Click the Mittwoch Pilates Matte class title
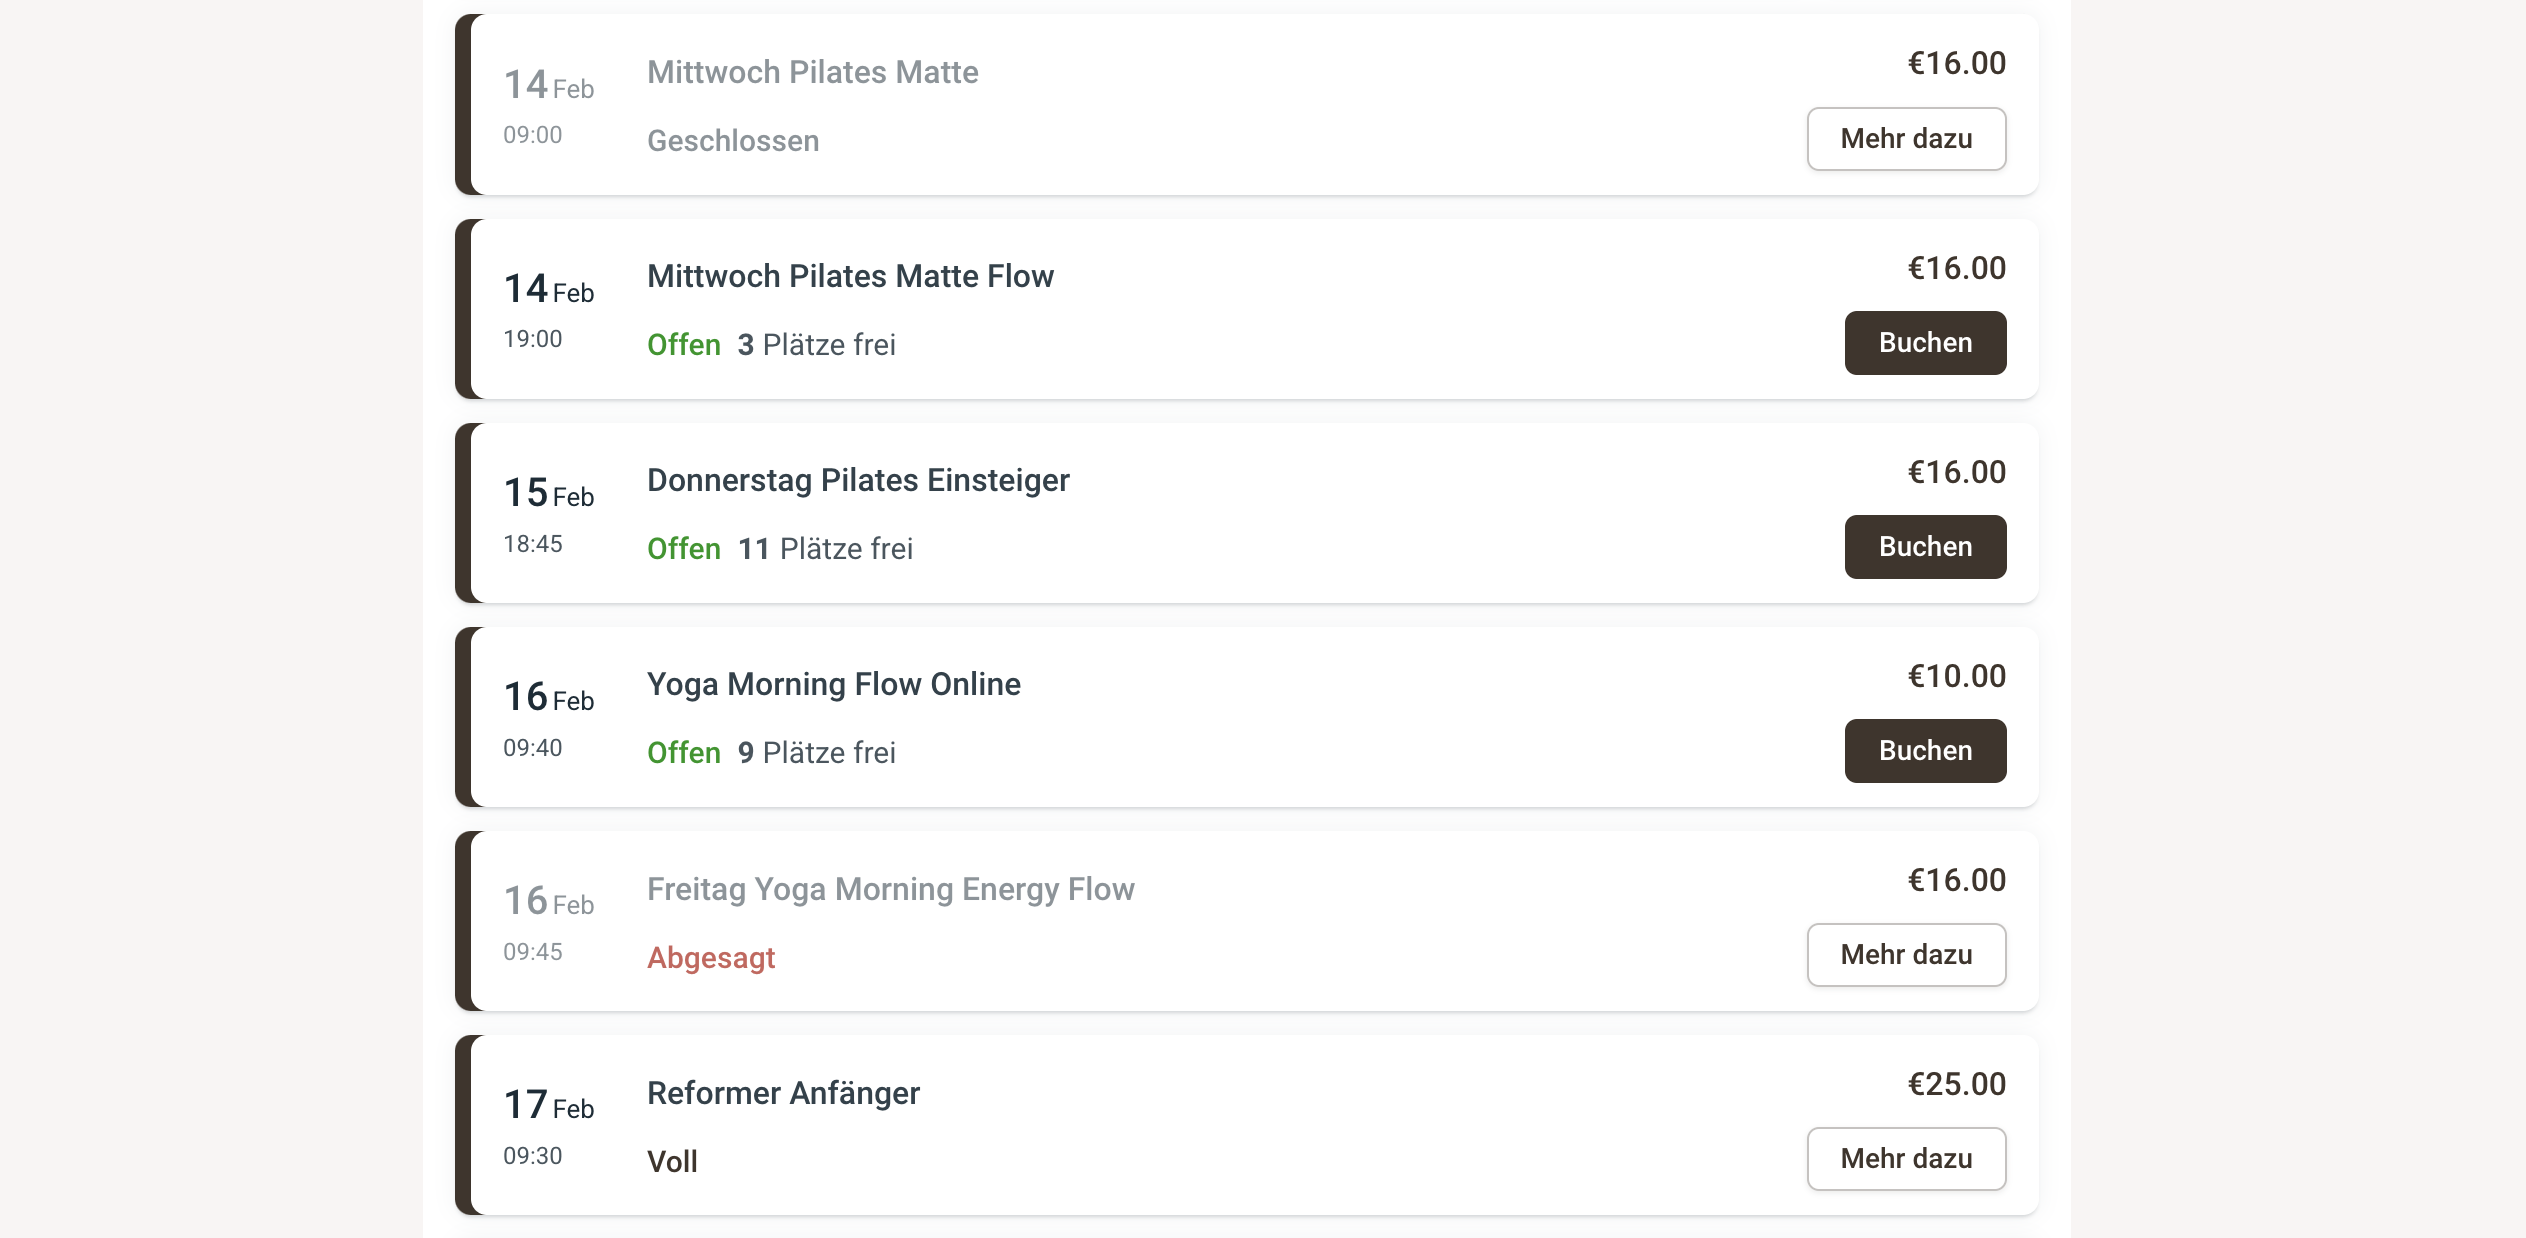Viewport: 2526px width, 1238px height. click(x=812, y=72)
